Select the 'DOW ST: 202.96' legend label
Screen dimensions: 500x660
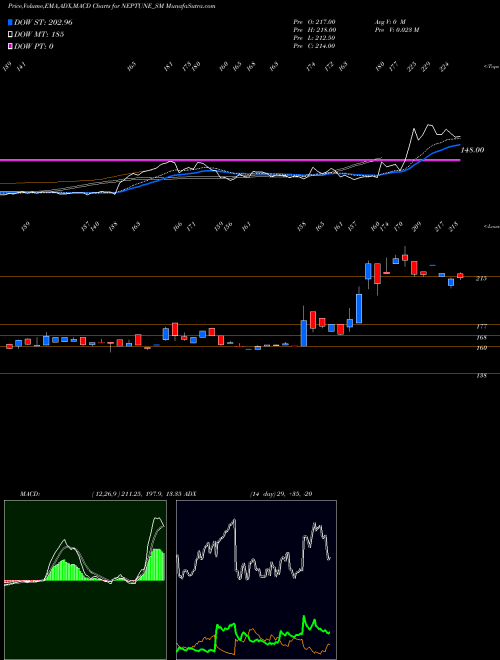(43, 23)
